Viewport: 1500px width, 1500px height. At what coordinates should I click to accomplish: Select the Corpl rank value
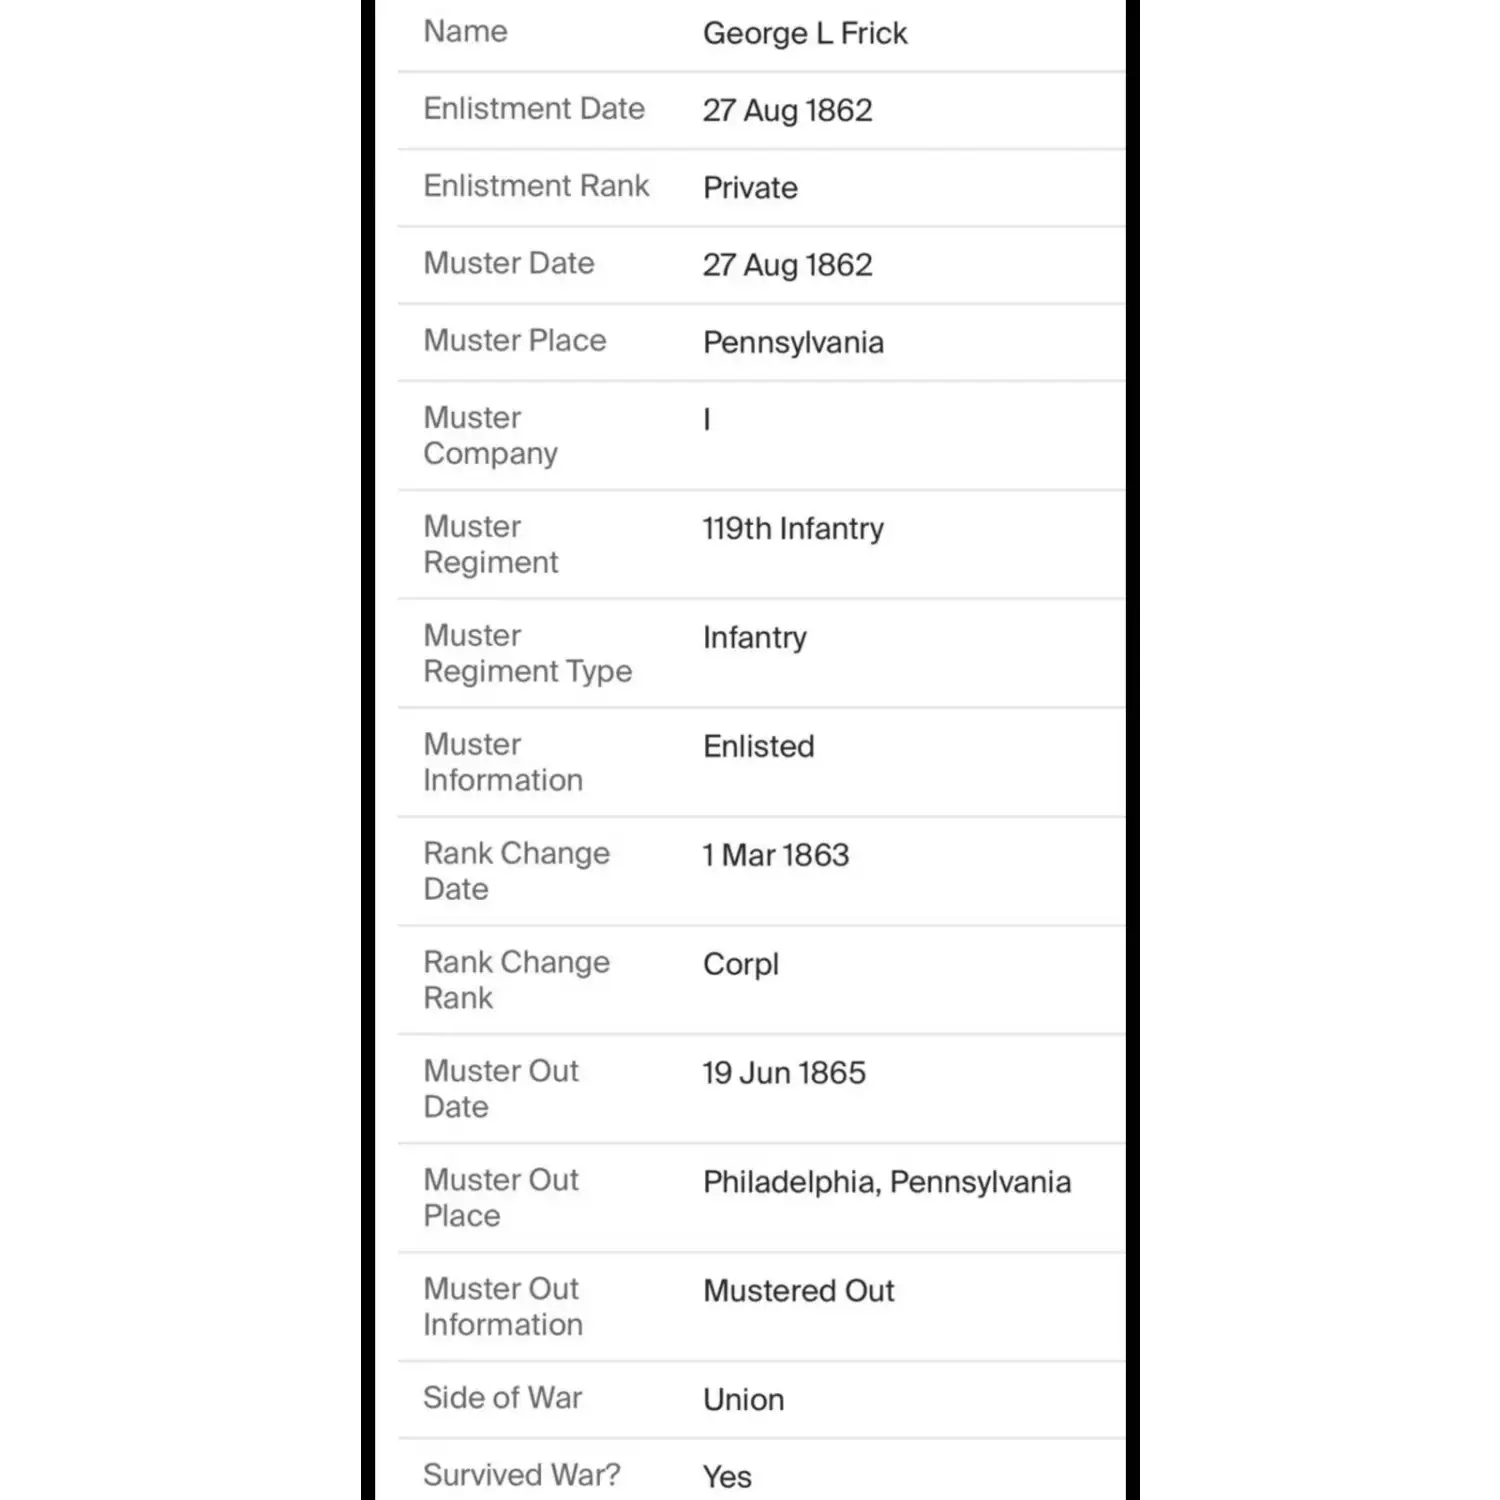pyautogui.click(x=740, y=964)
